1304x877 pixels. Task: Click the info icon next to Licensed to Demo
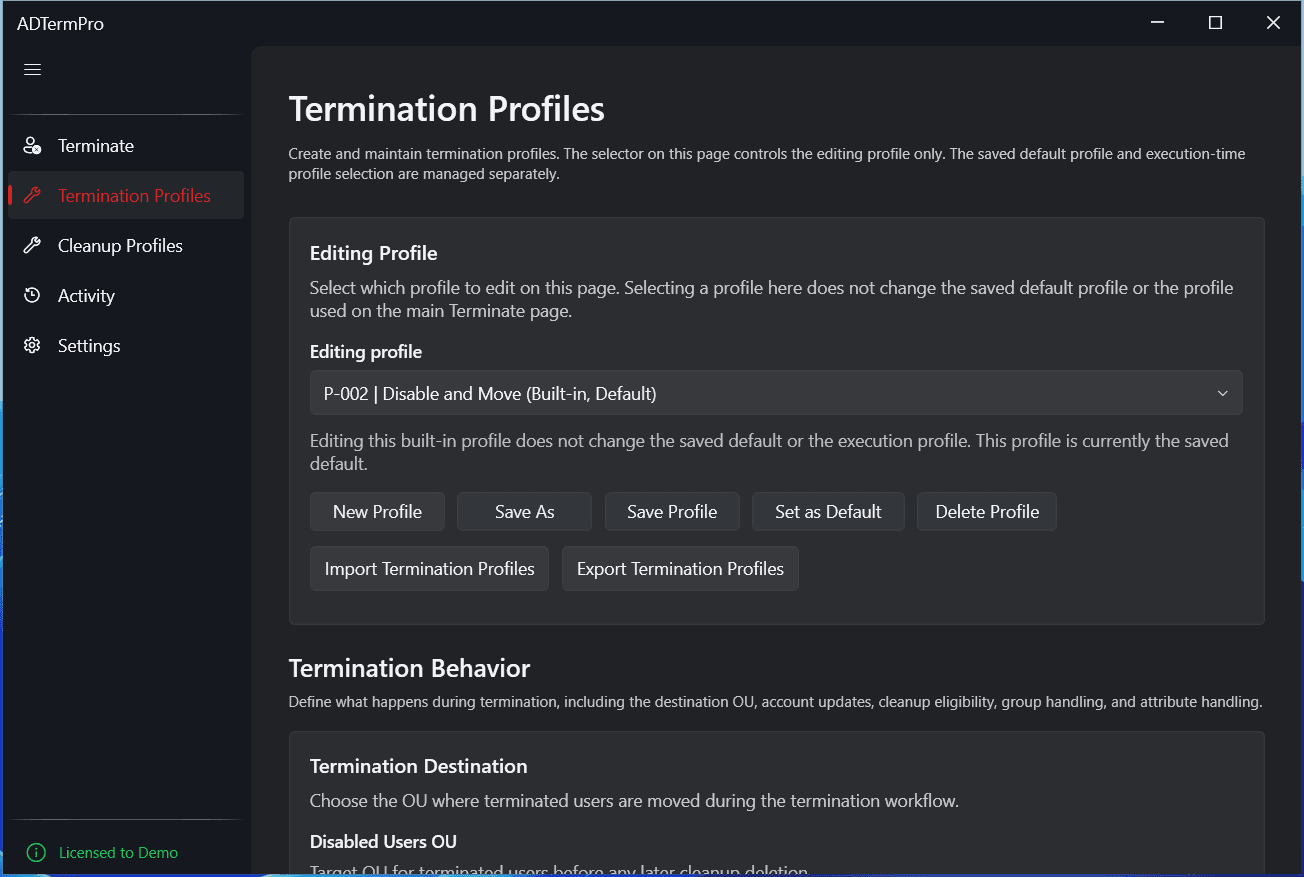pos(38,852)
